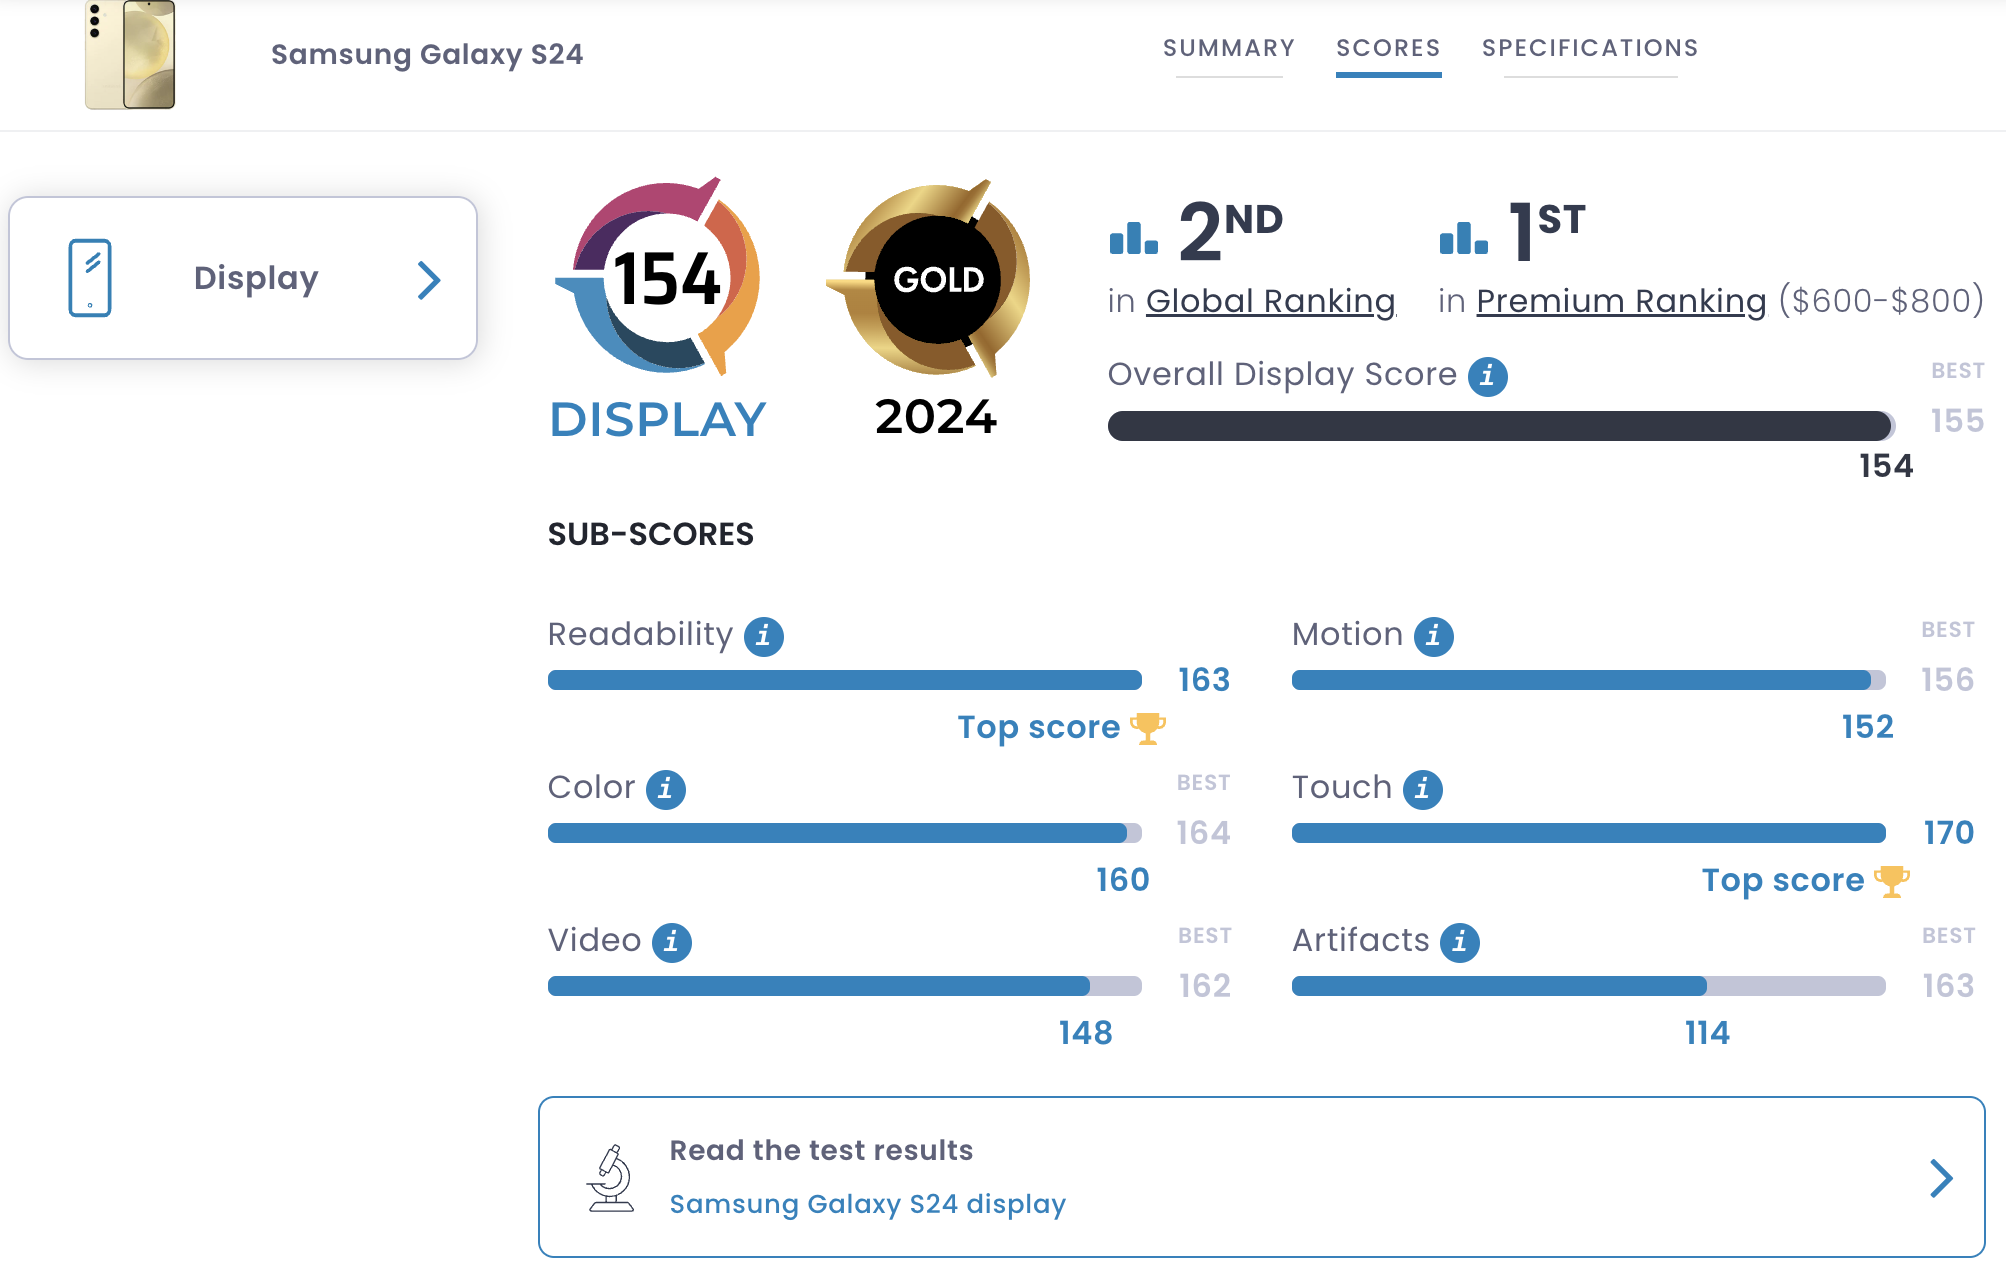Click the Motion info icon
Viewport: 2006px width, 1286px height.
coord(1433,636)
